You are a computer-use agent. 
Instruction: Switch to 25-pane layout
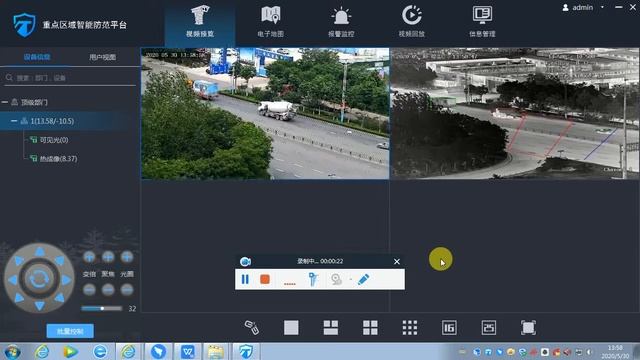click(489, 327)
